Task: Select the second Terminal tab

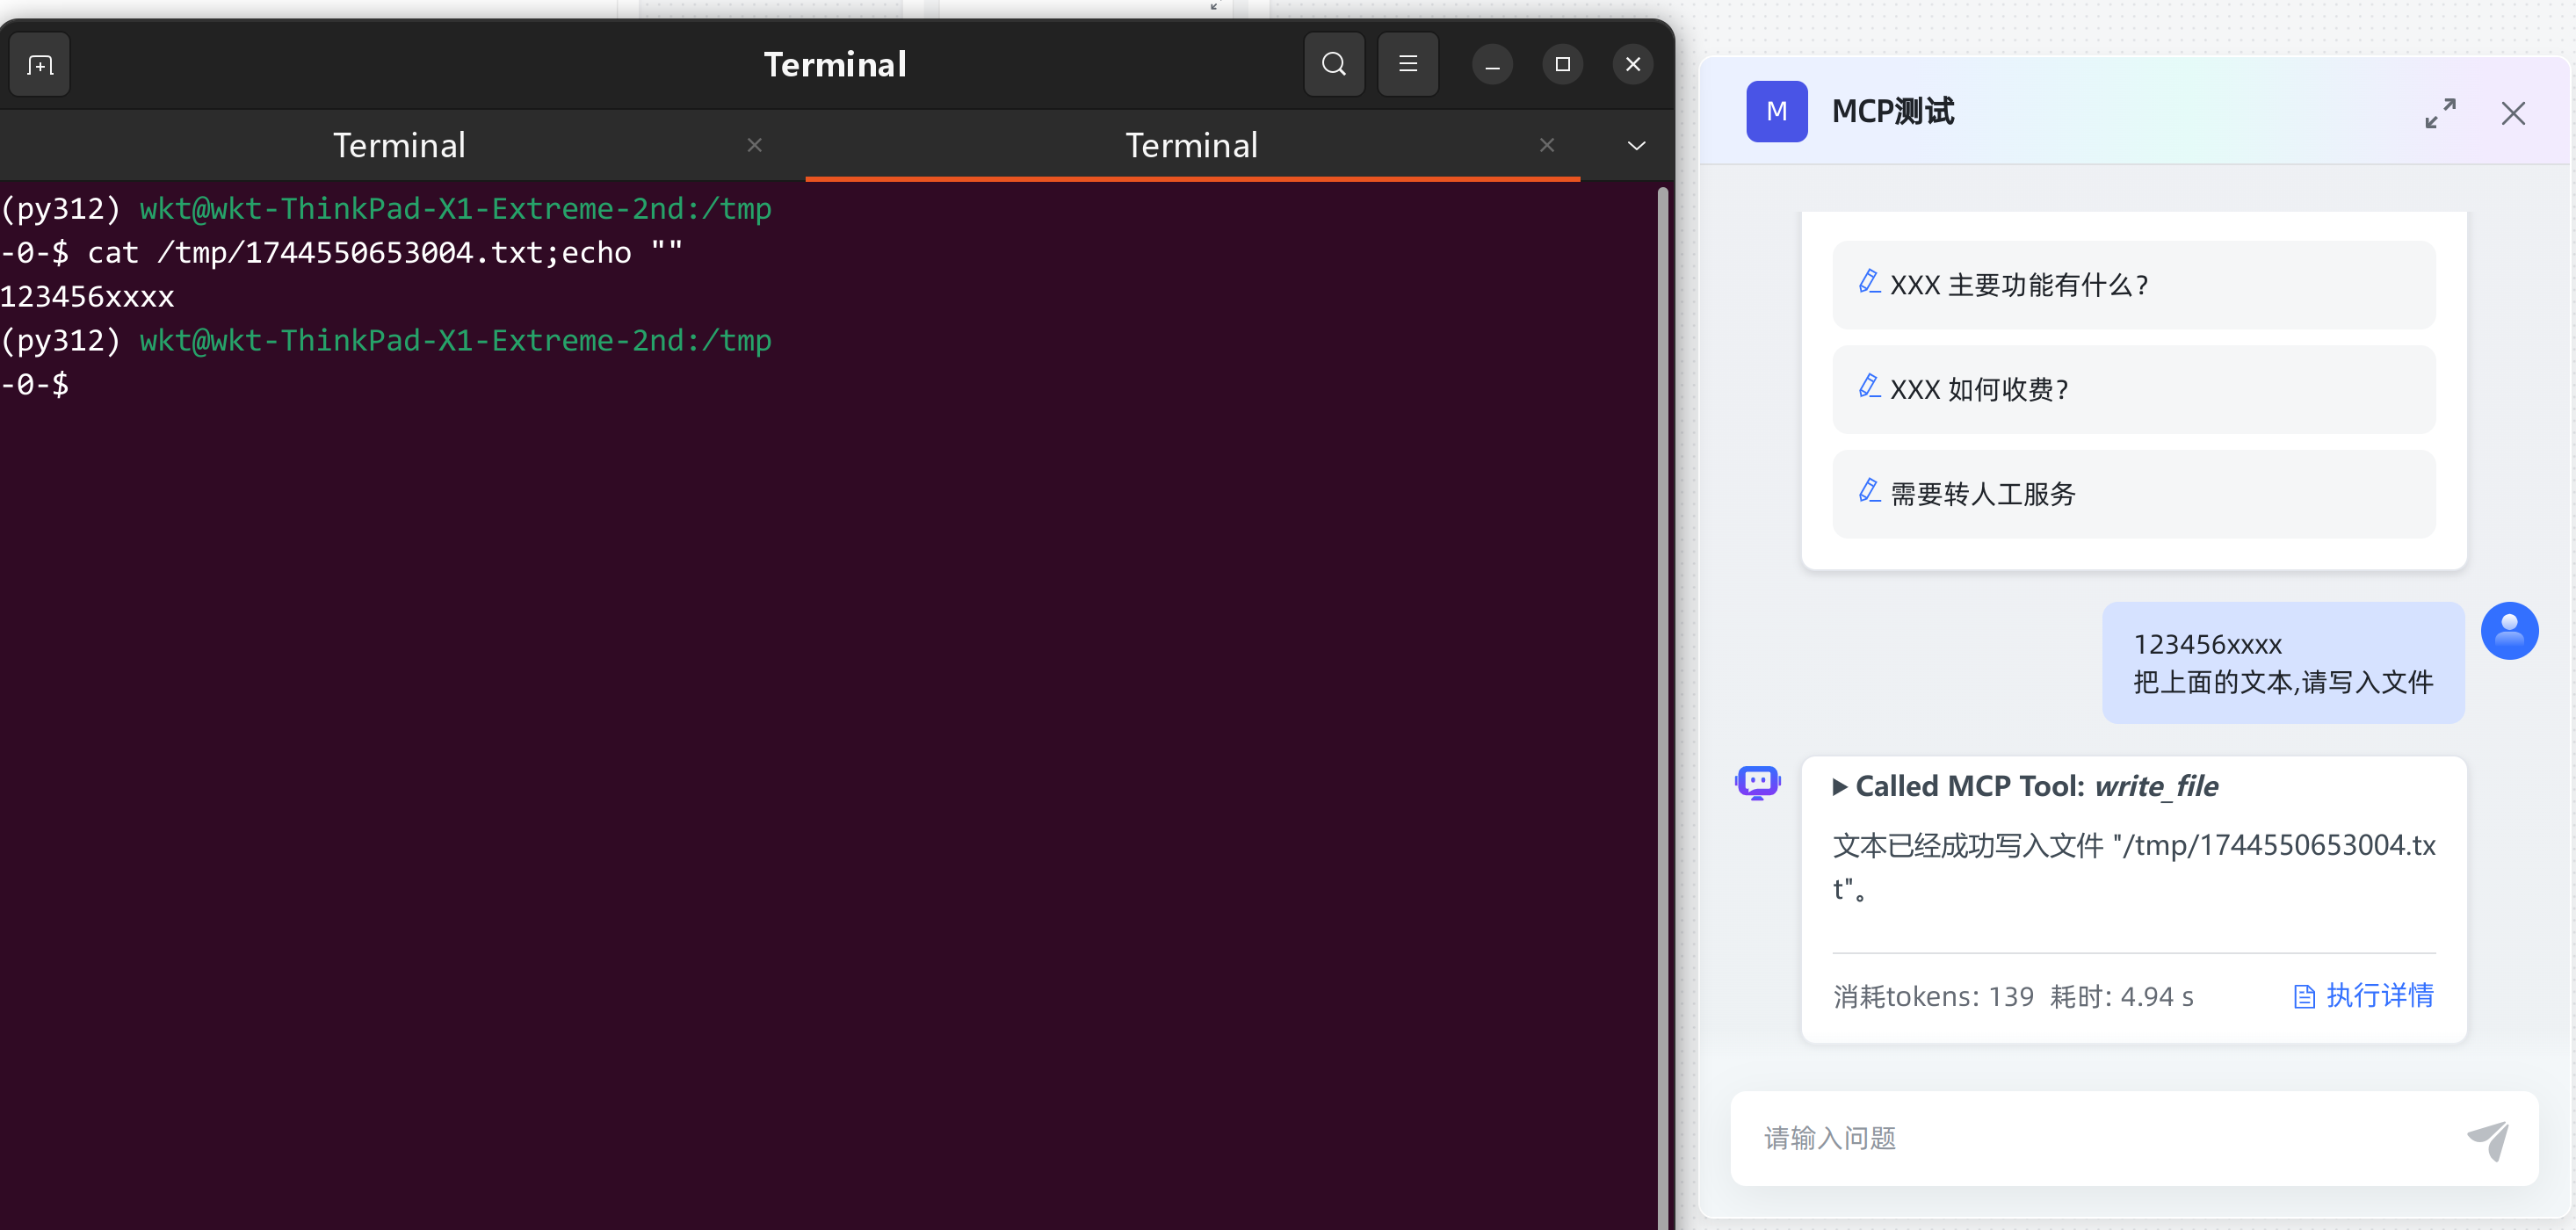Action: point(1191,146)
